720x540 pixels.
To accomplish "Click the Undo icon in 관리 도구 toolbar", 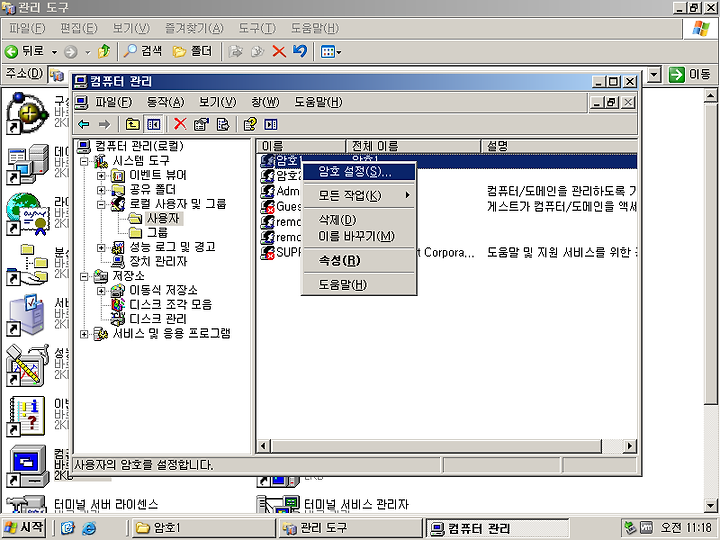I will [300, 51].
